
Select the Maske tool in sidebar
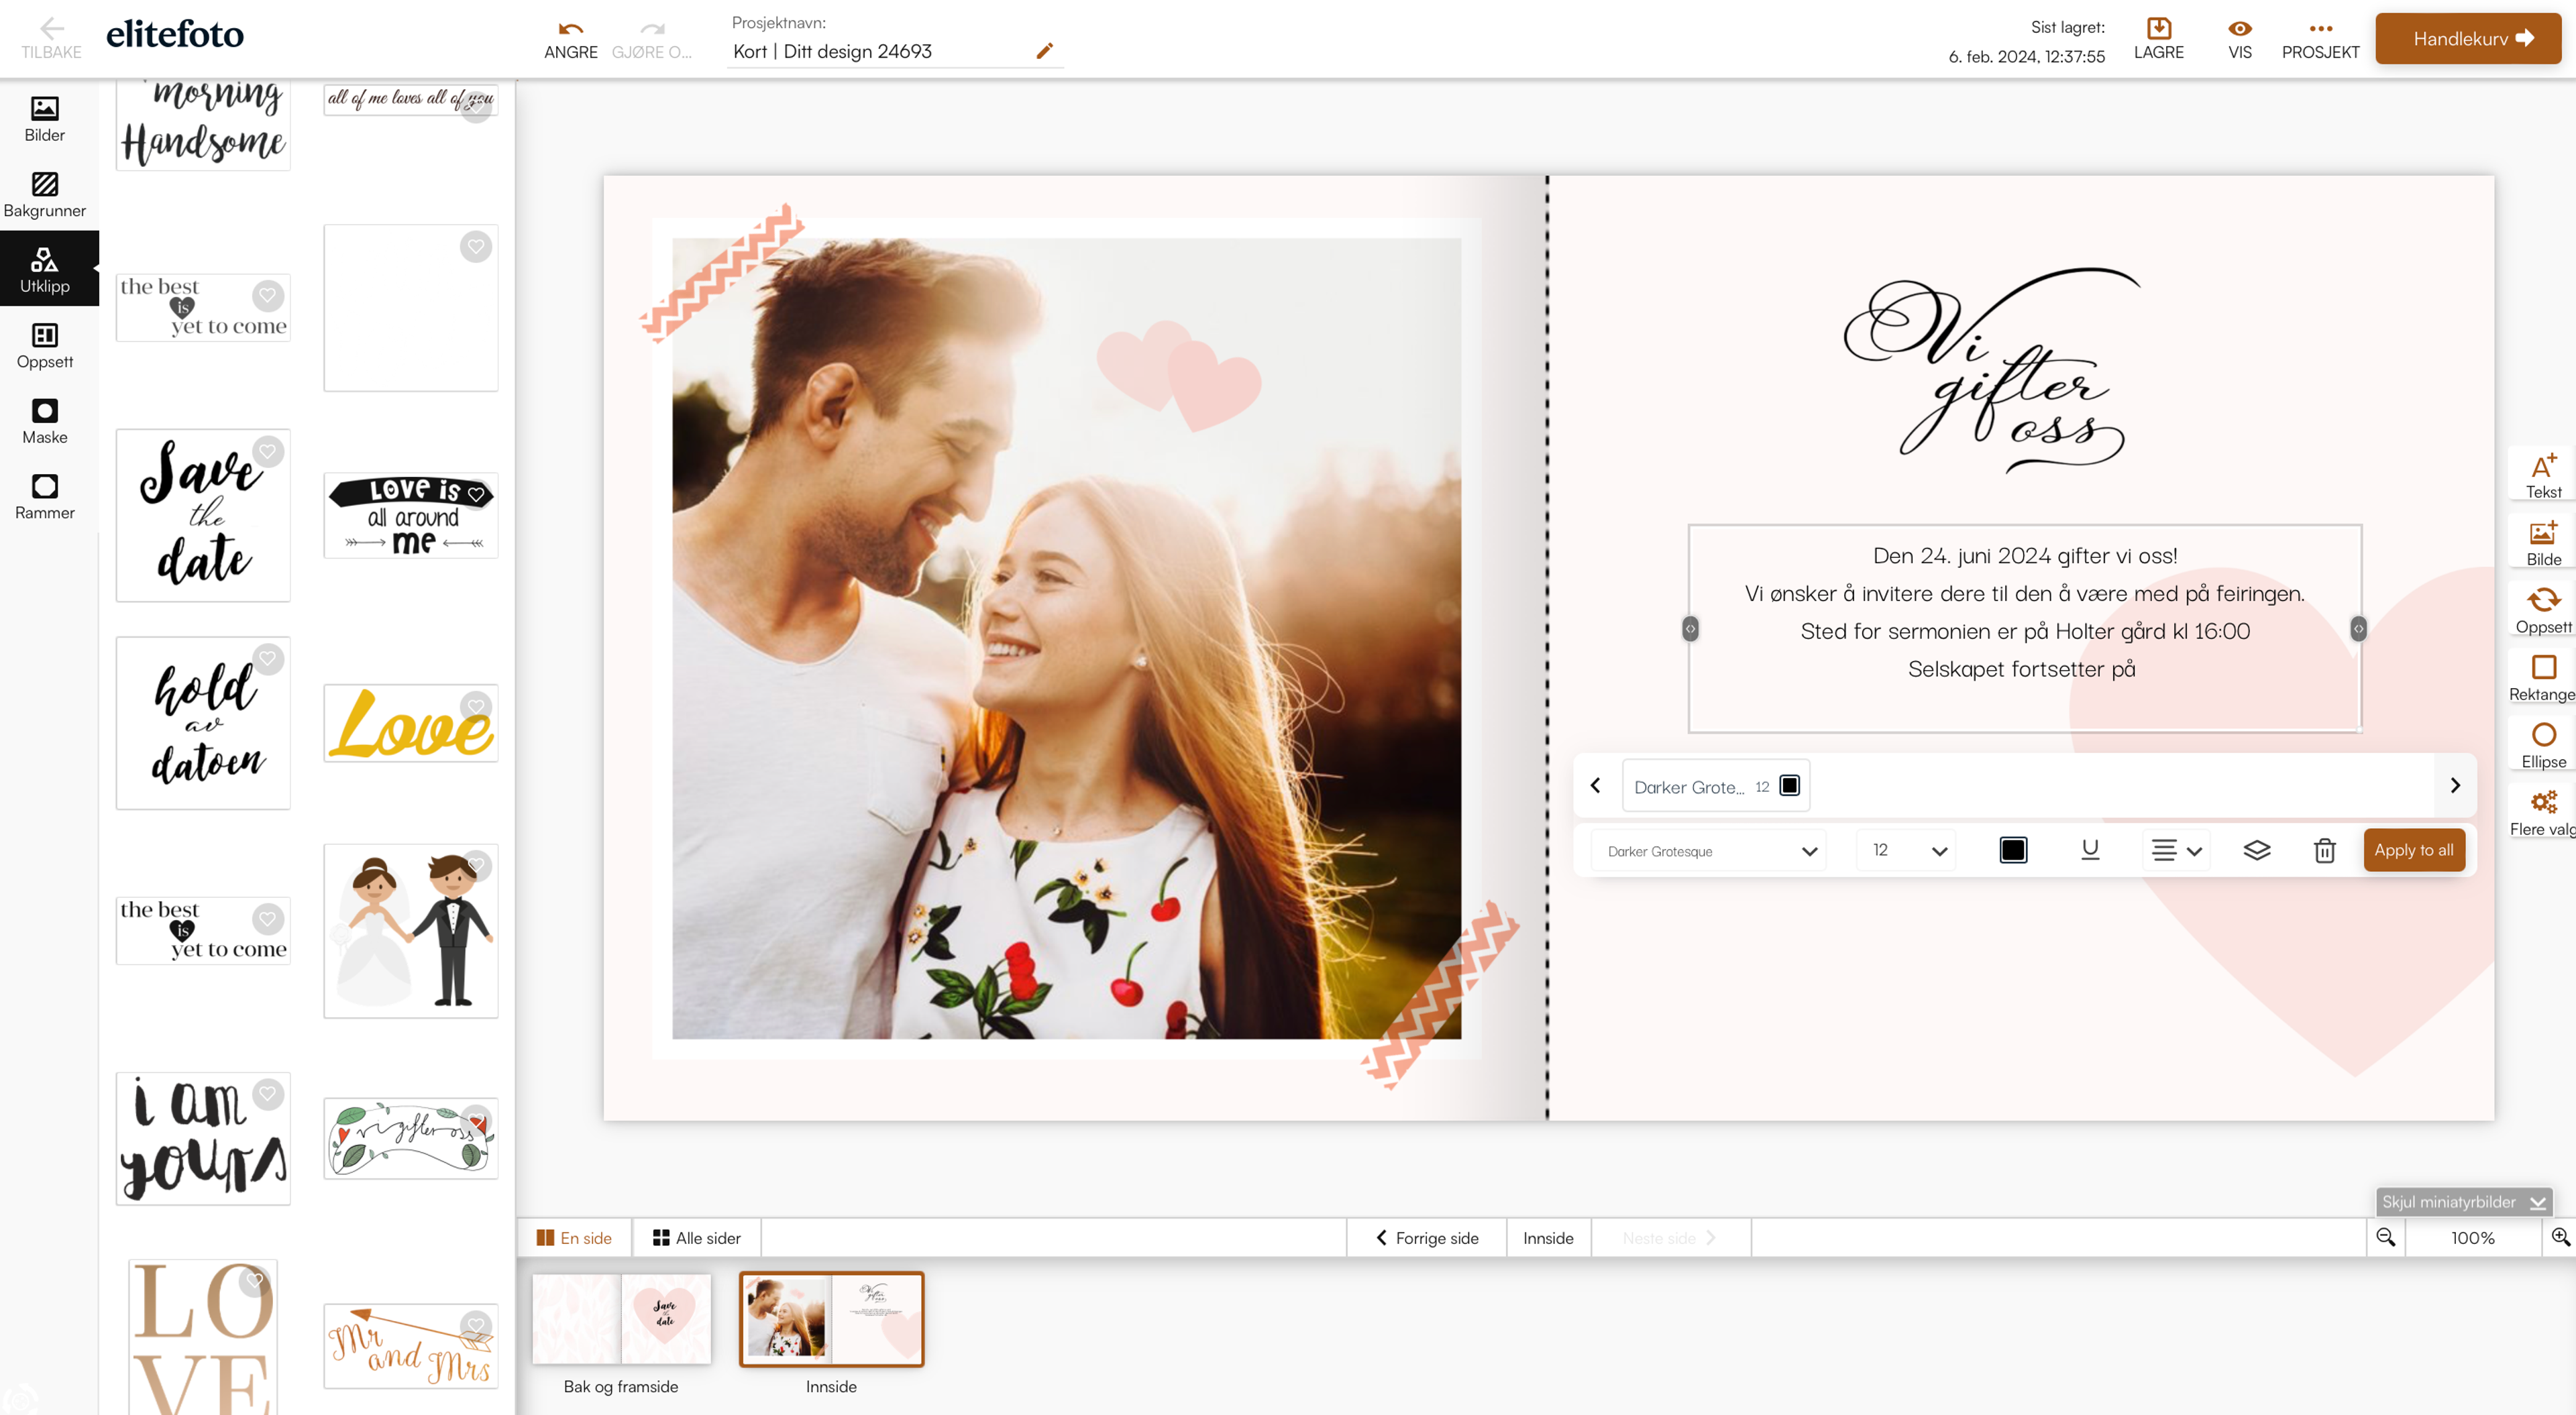click(x=44, y=421)
